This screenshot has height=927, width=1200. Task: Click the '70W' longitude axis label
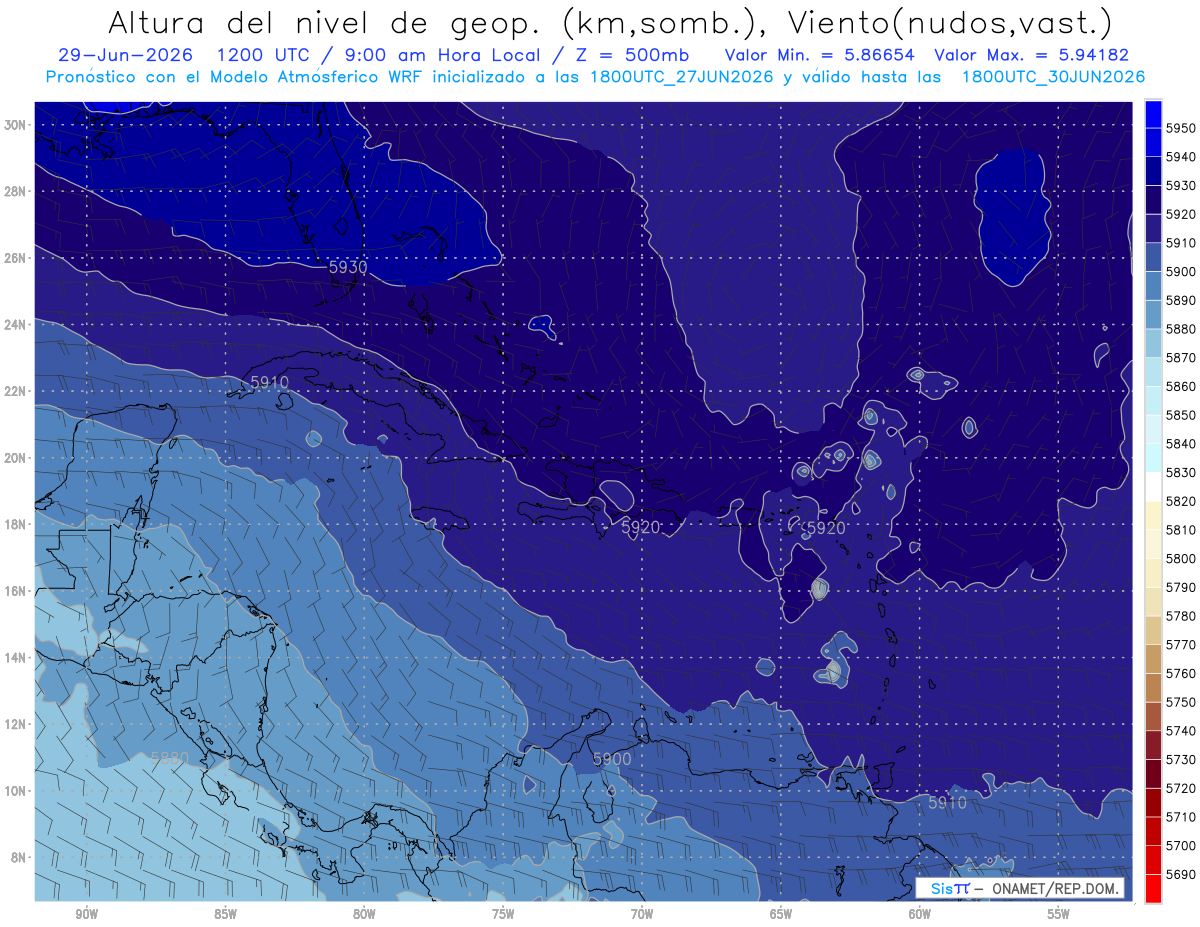click(642, 914)
